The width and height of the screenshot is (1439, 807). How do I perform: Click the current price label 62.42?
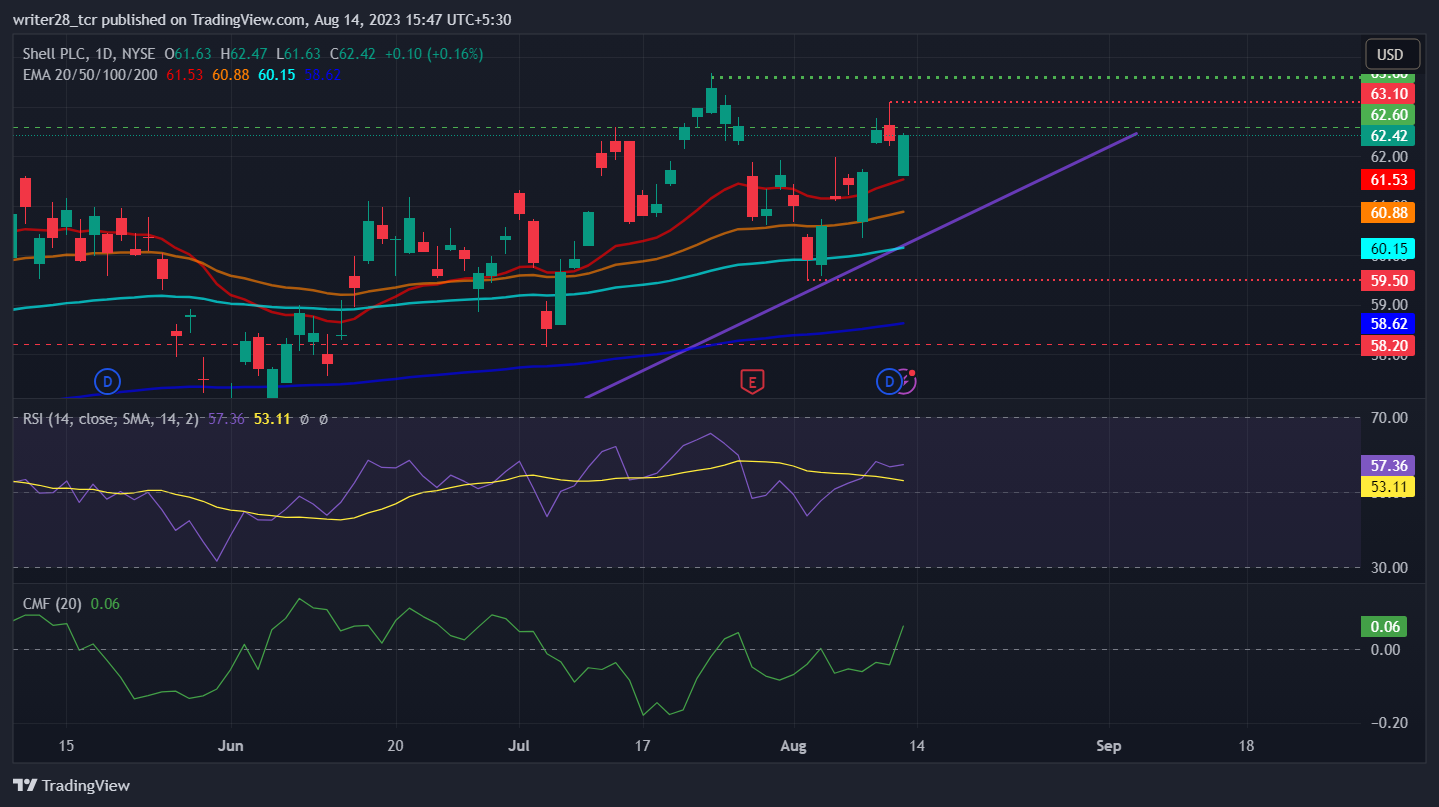pos(1389,136)
